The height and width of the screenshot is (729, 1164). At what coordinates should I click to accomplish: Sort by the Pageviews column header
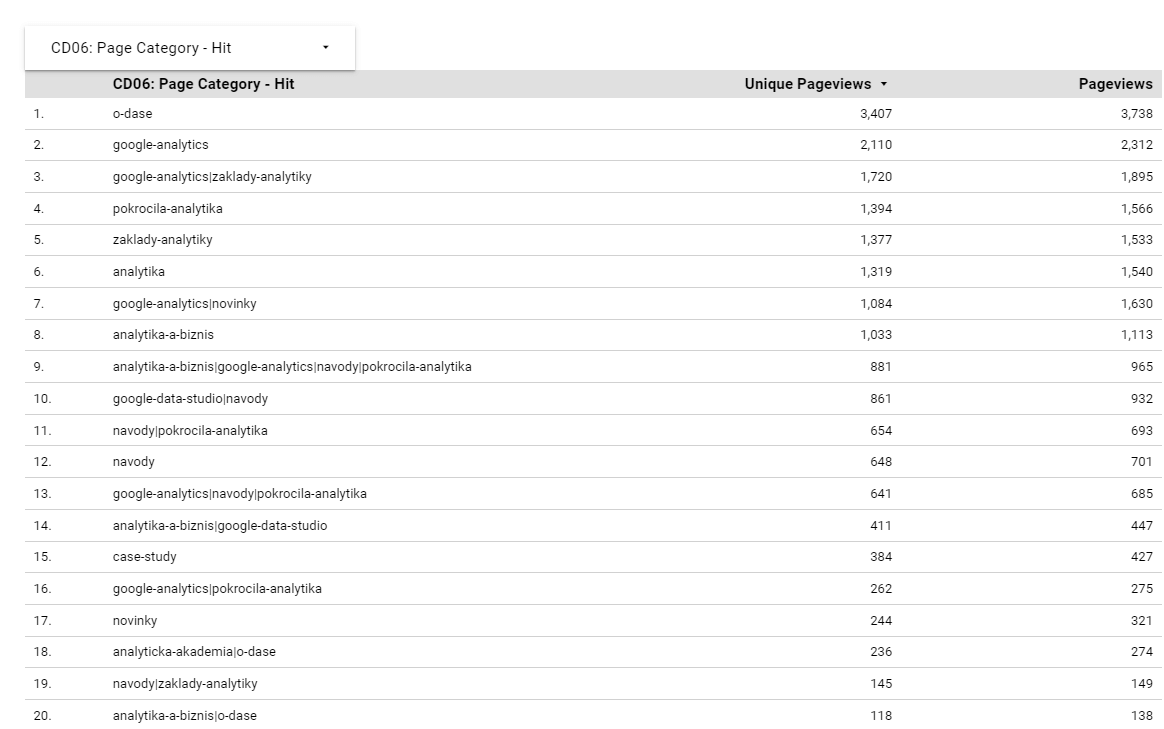click(1115, 84)
